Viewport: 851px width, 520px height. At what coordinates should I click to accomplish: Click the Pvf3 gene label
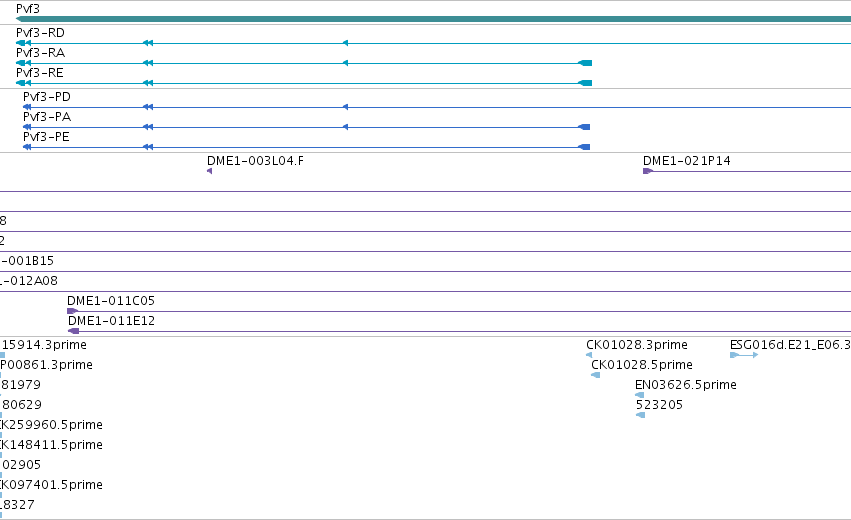click(28, 9)
